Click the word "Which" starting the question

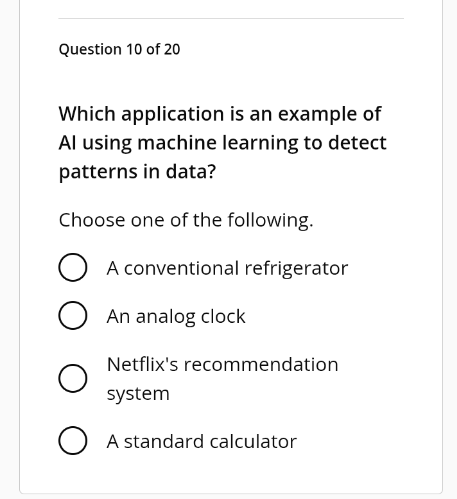[x=87, y=114]
